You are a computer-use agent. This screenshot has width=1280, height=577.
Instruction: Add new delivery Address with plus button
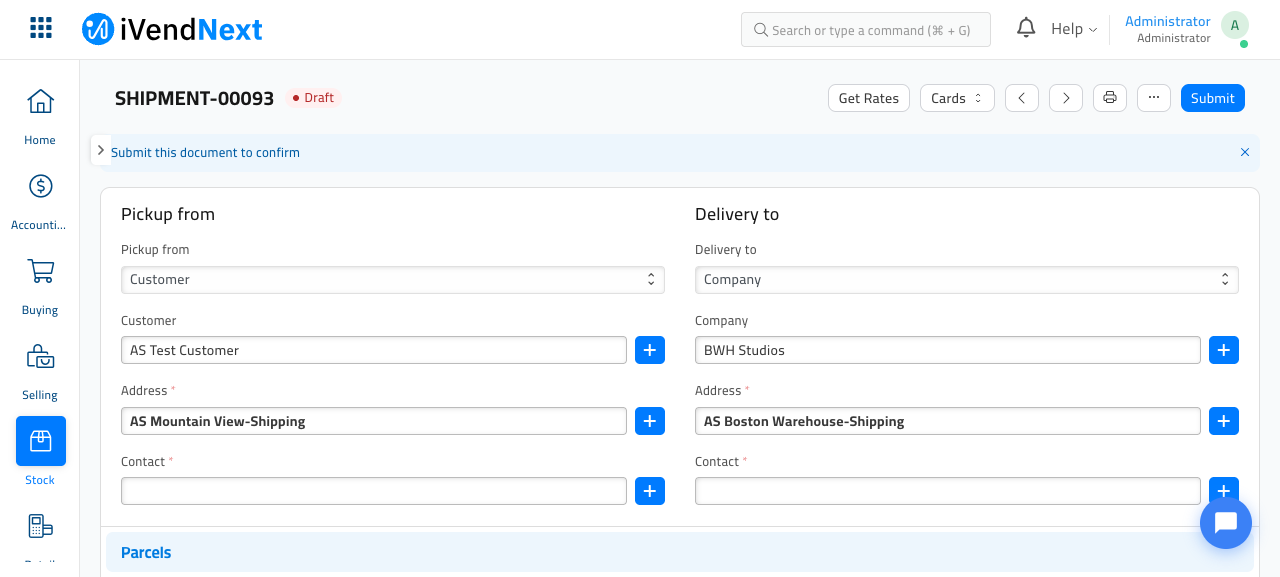pyautogui.click(x=1224, y=421)
